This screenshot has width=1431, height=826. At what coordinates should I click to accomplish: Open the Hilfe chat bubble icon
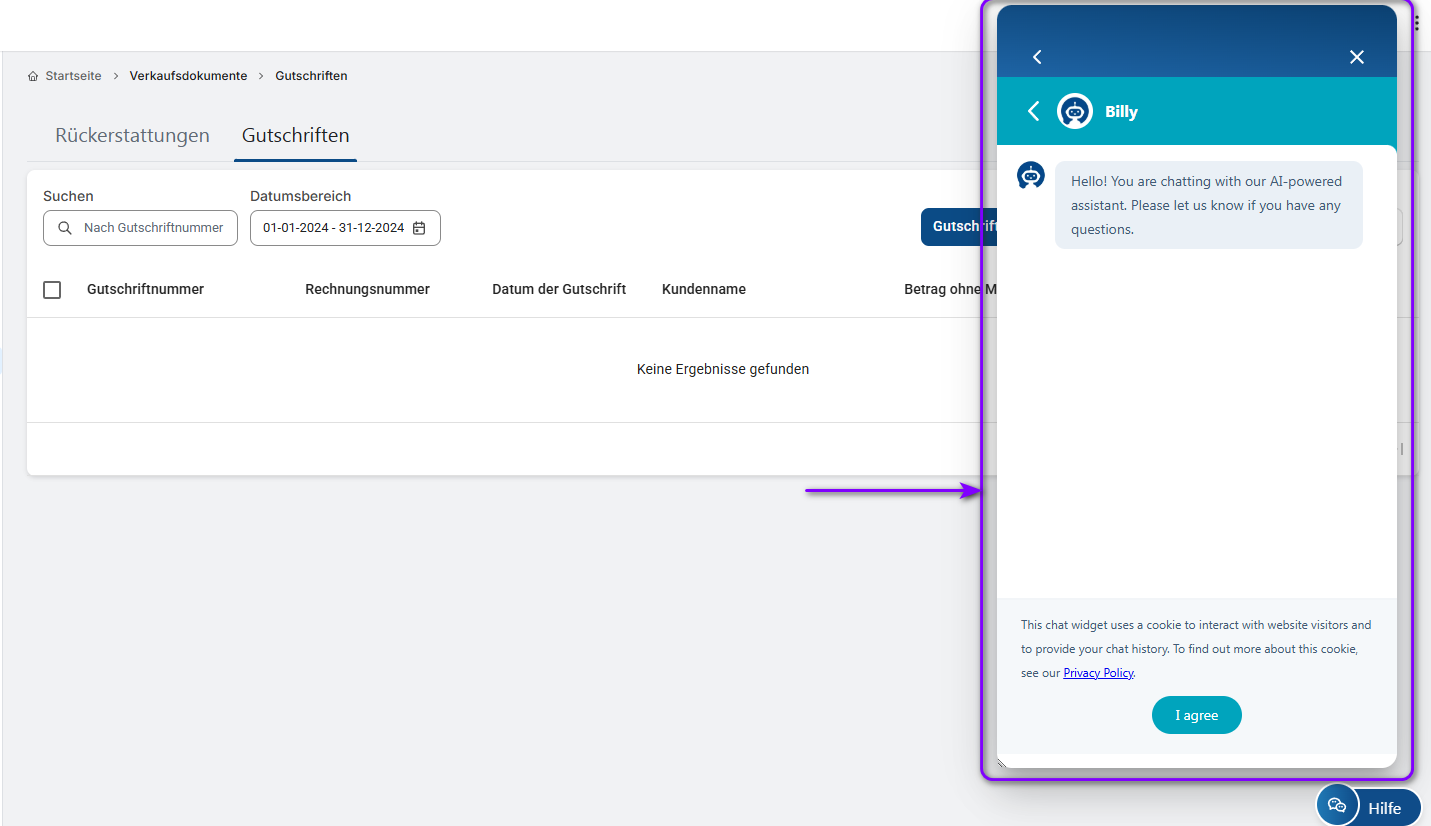(1337, 806)
